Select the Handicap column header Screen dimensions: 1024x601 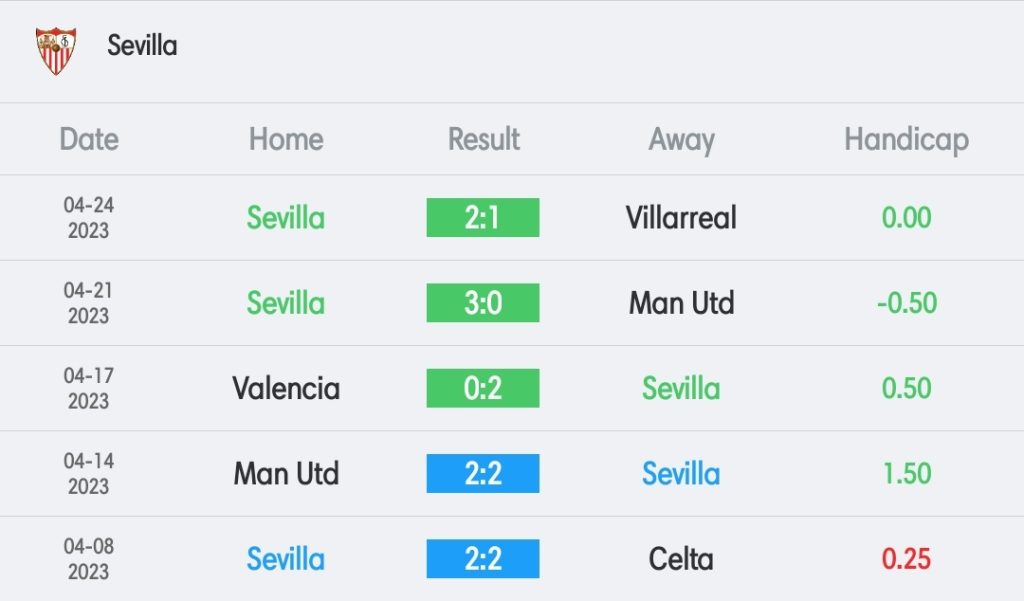[x=906, y=140]
